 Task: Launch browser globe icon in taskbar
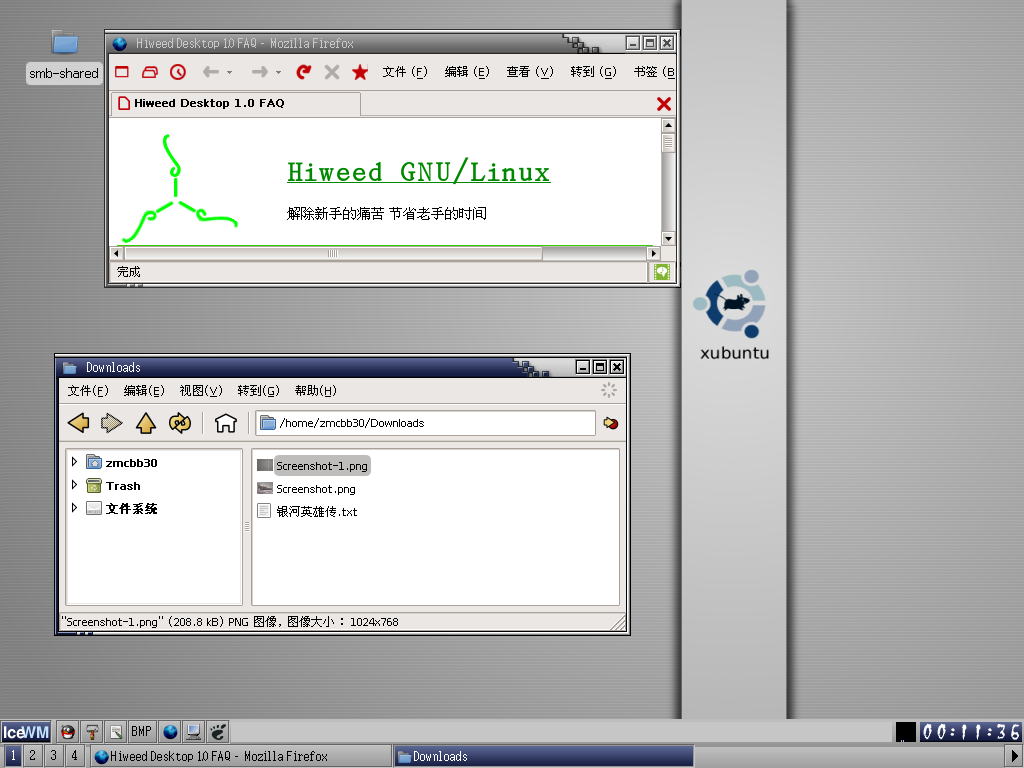coord(170,732)
